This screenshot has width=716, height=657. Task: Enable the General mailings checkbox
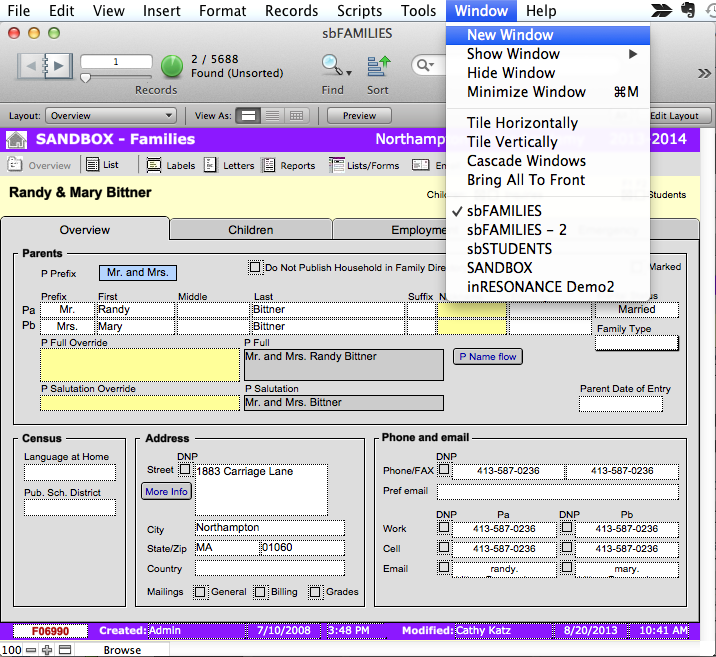click(202, 592)
